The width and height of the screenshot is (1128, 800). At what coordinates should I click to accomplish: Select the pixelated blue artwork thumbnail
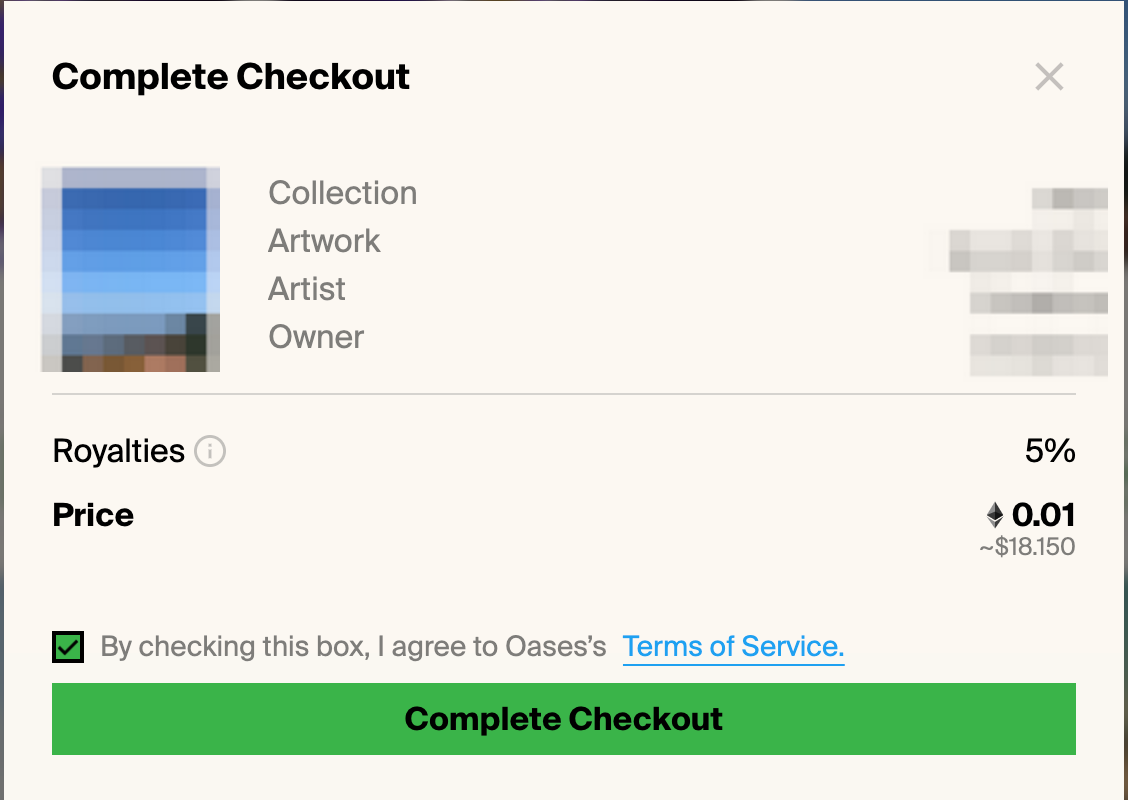(131, 270)
